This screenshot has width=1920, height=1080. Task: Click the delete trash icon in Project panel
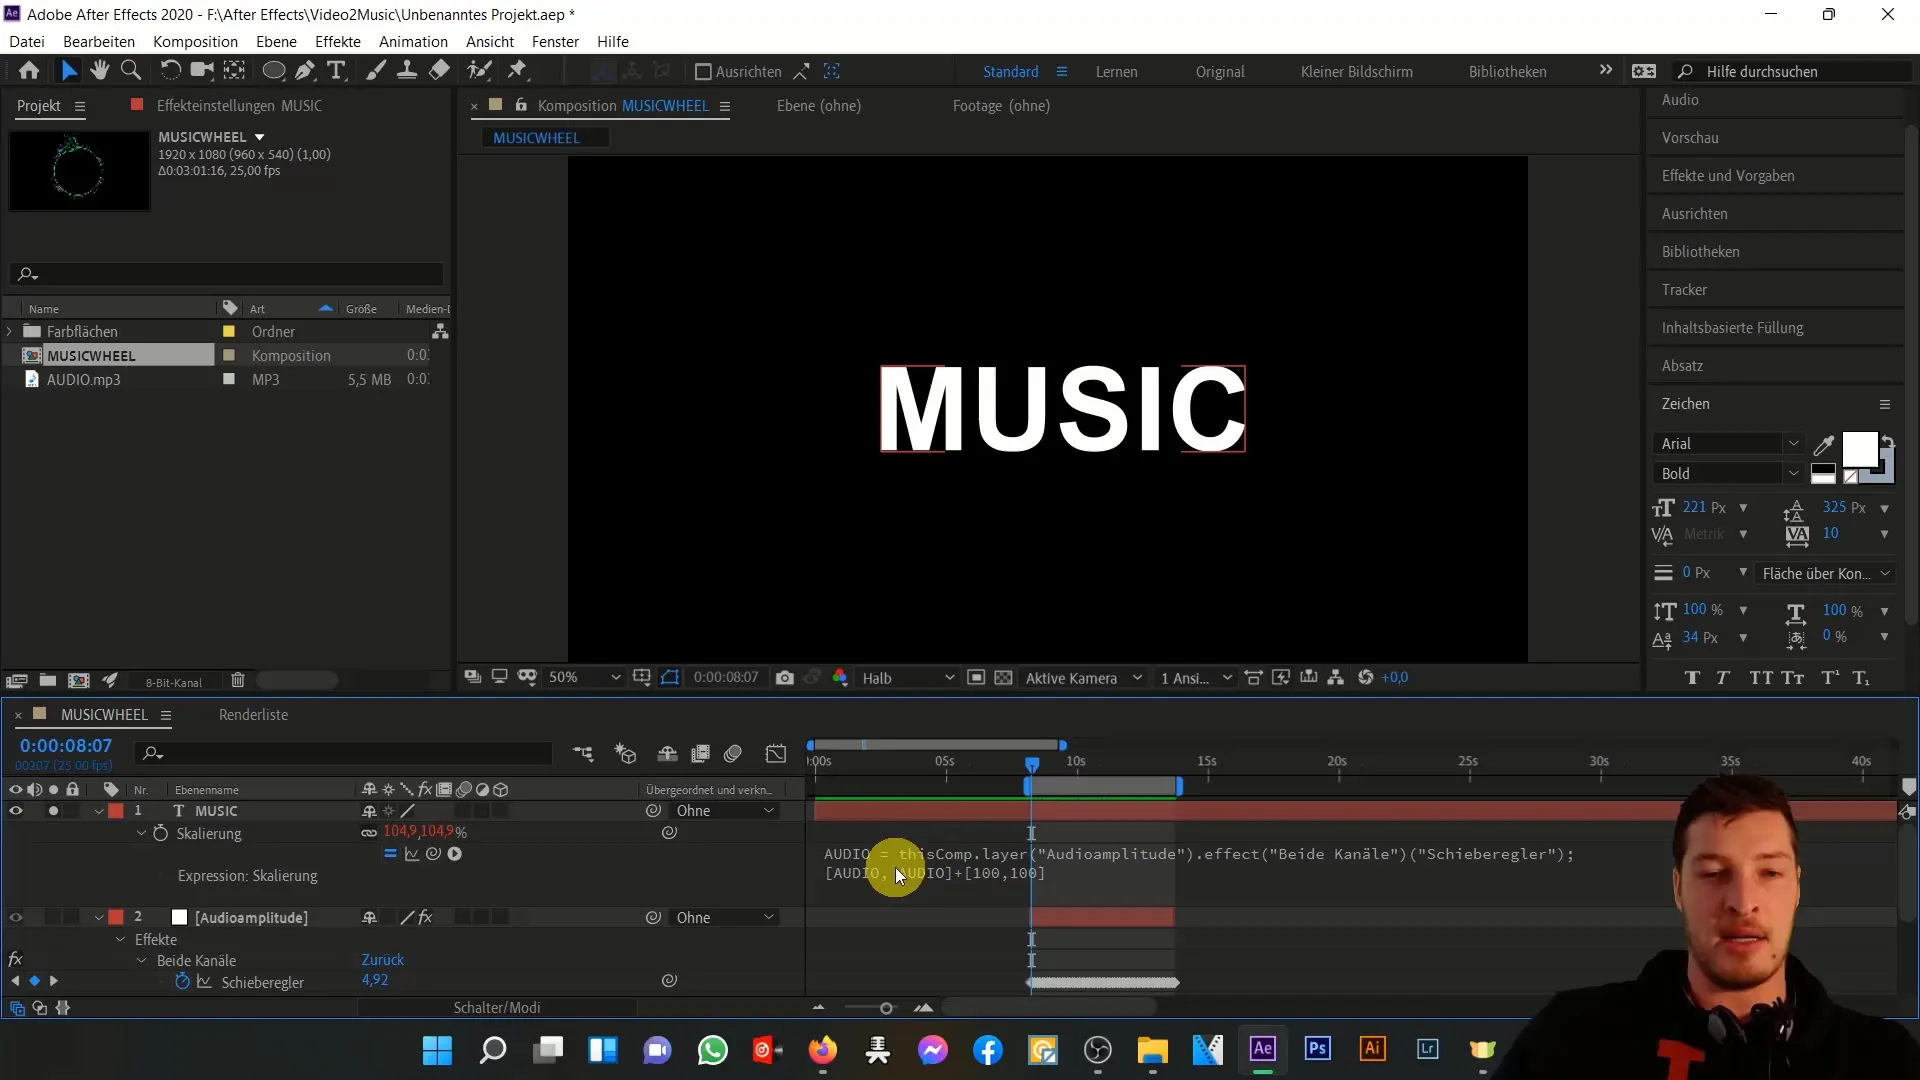point(238,681)
